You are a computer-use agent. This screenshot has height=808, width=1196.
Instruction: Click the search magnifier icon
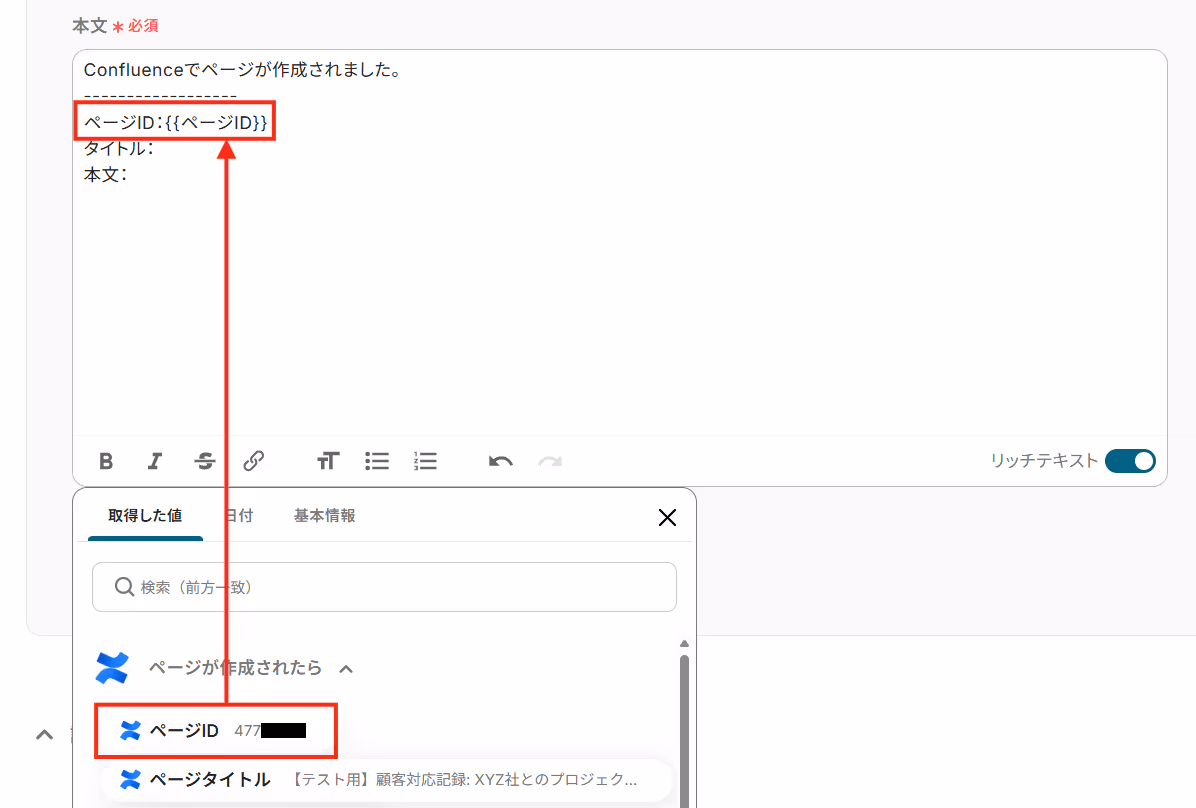click(x=124, y=587)
